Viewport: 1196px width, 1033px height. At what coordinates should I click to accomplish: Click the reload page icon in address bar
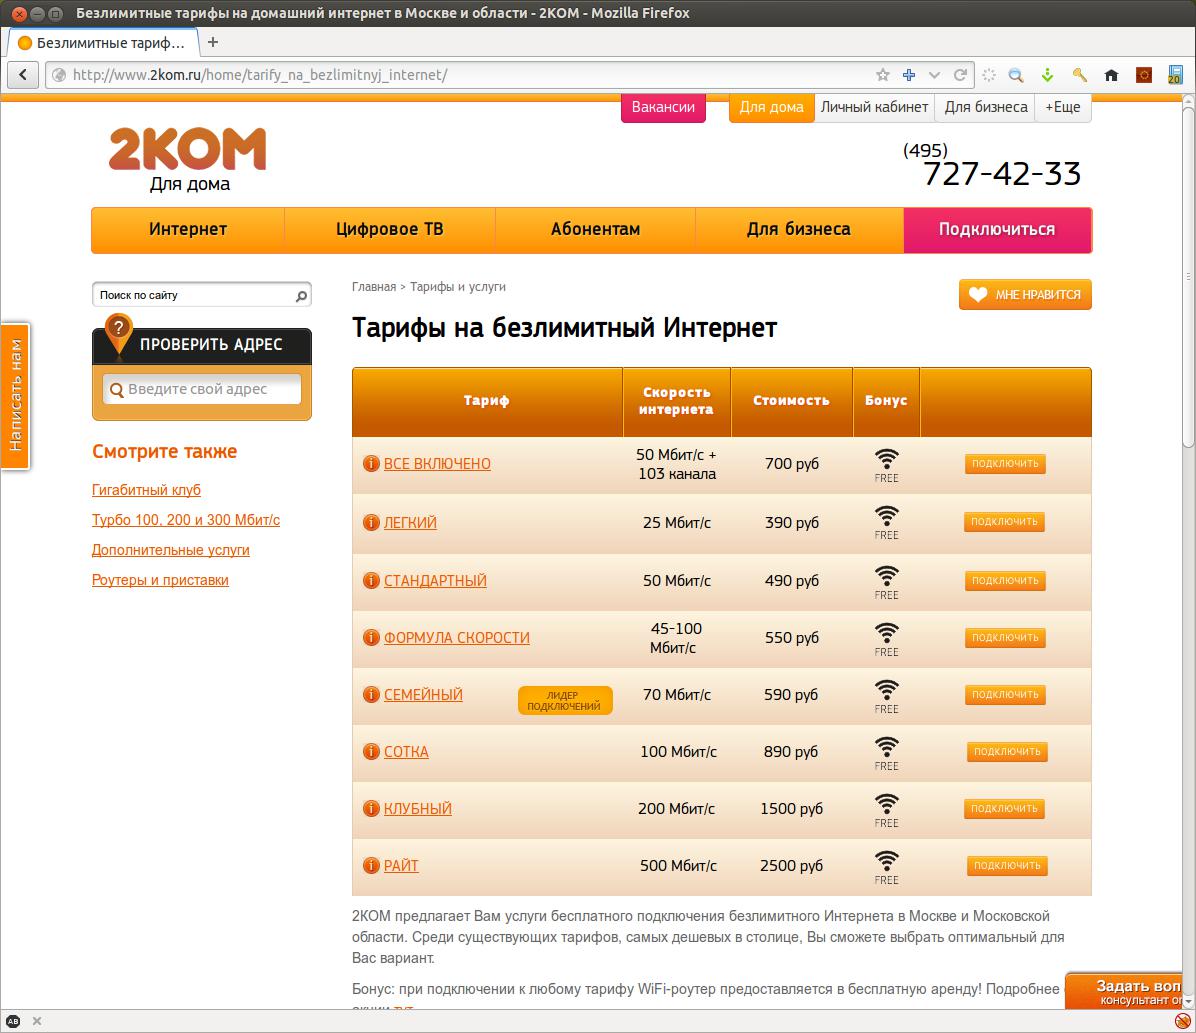click(960, 75)
